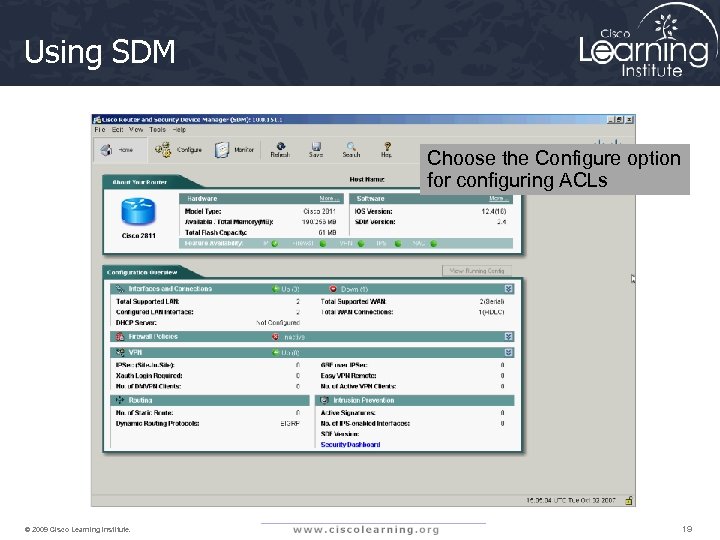The height and width of the screenshot is (540, 720).
Task: Click the Software panel header
Action: coord(431,198)
